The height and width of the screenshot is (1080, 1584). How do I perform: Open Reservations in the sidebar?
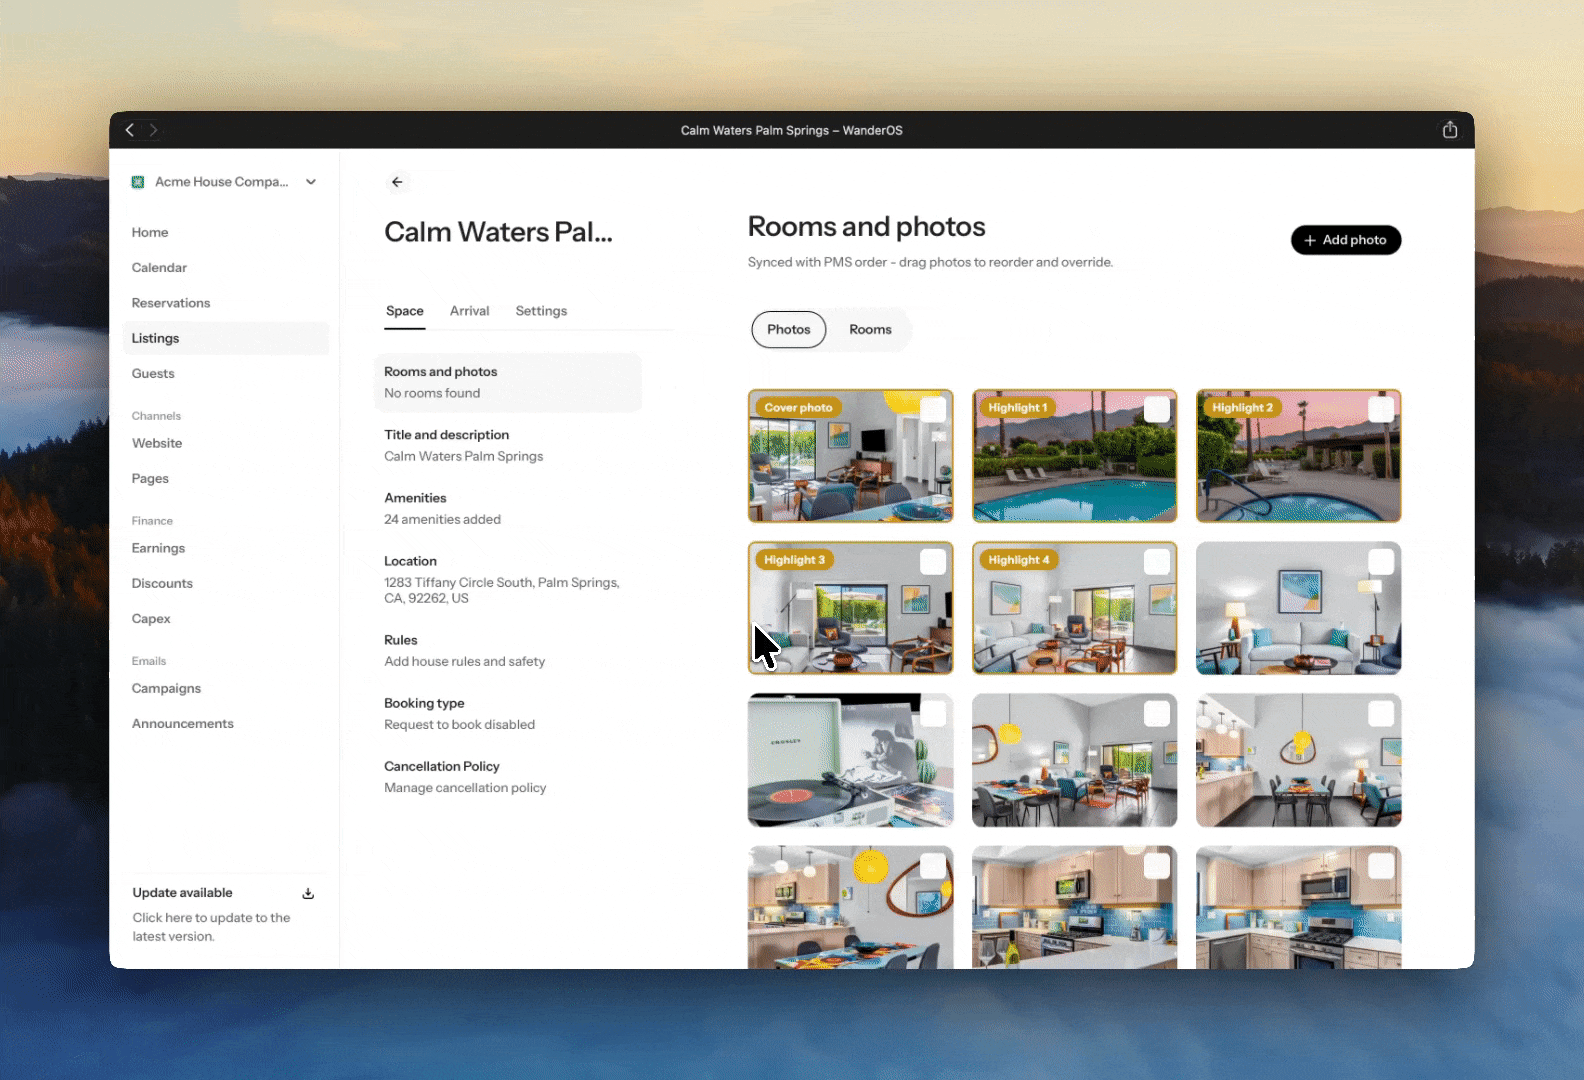coord(171,303)
